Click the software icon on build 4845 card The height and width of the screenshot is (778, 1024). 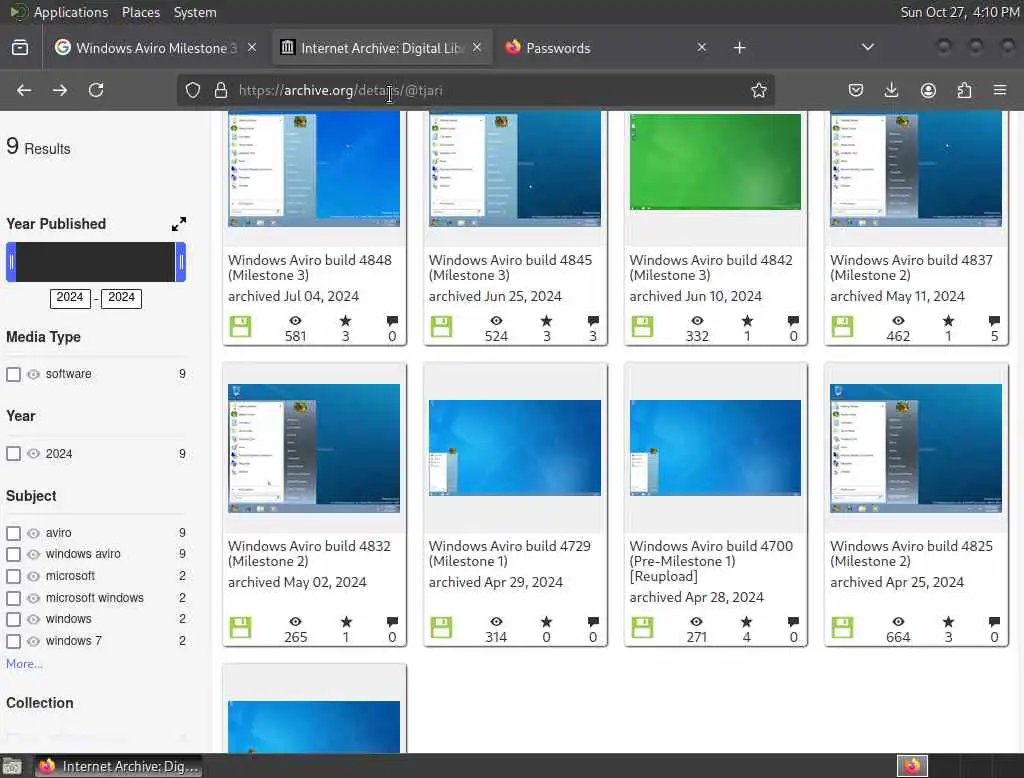[441, 326]
